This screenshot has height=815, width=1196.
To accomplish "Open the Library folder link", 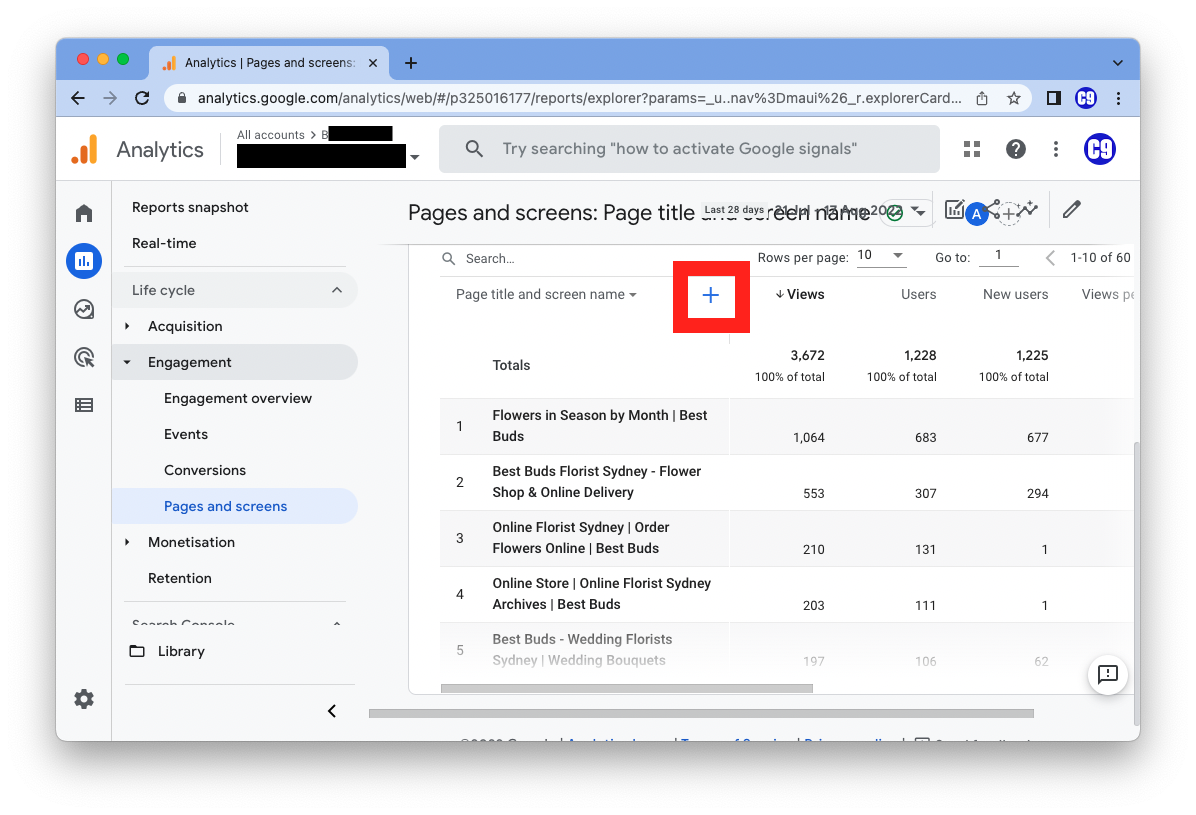I will pyautogui.click(x=181, y=651).
